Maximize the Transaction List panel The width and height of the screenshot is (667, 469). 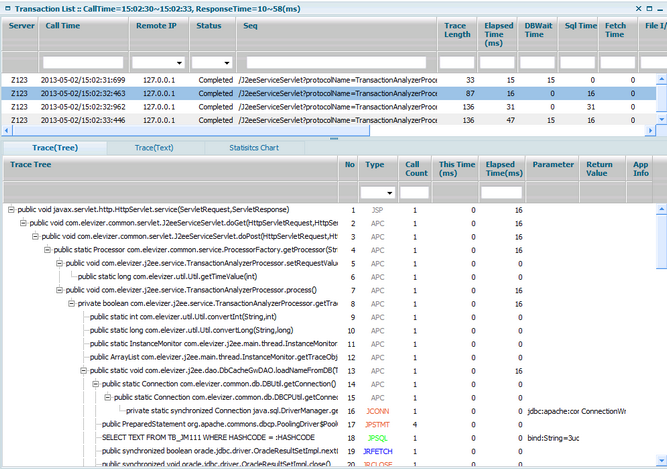tap(649, 9)
